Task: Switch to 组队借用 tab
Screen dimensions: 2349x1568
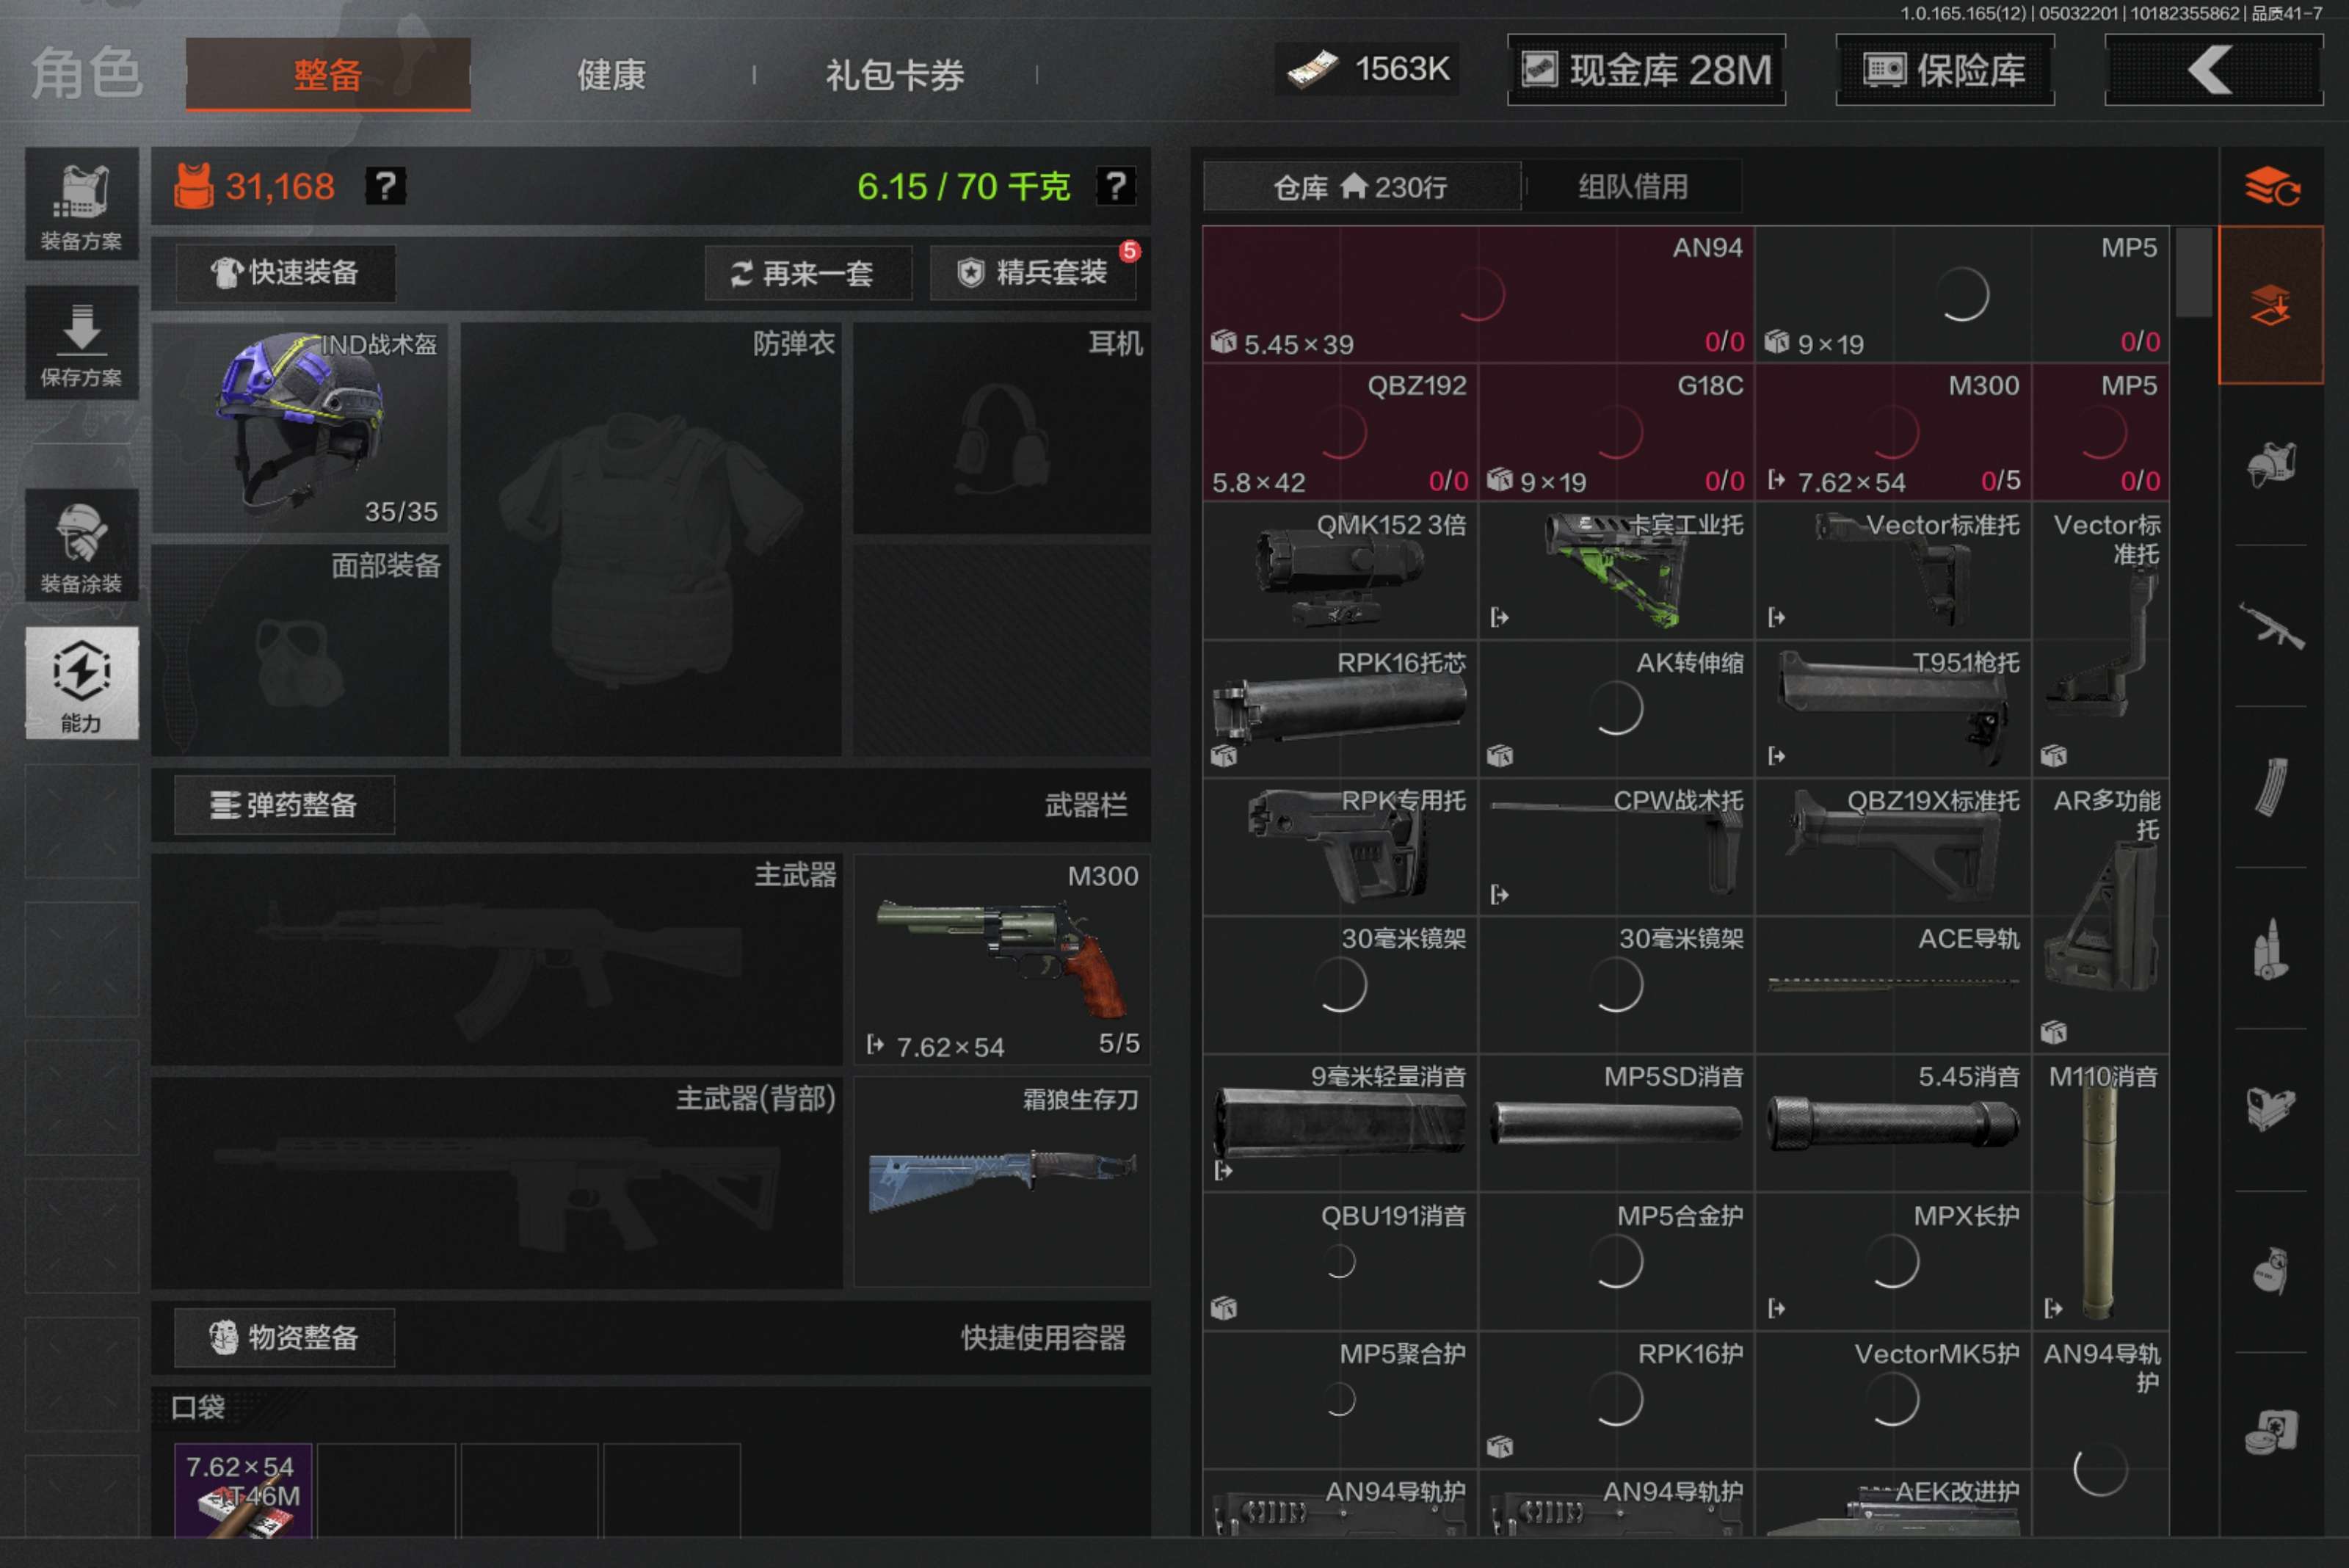Action: (x=1632, y=187)
